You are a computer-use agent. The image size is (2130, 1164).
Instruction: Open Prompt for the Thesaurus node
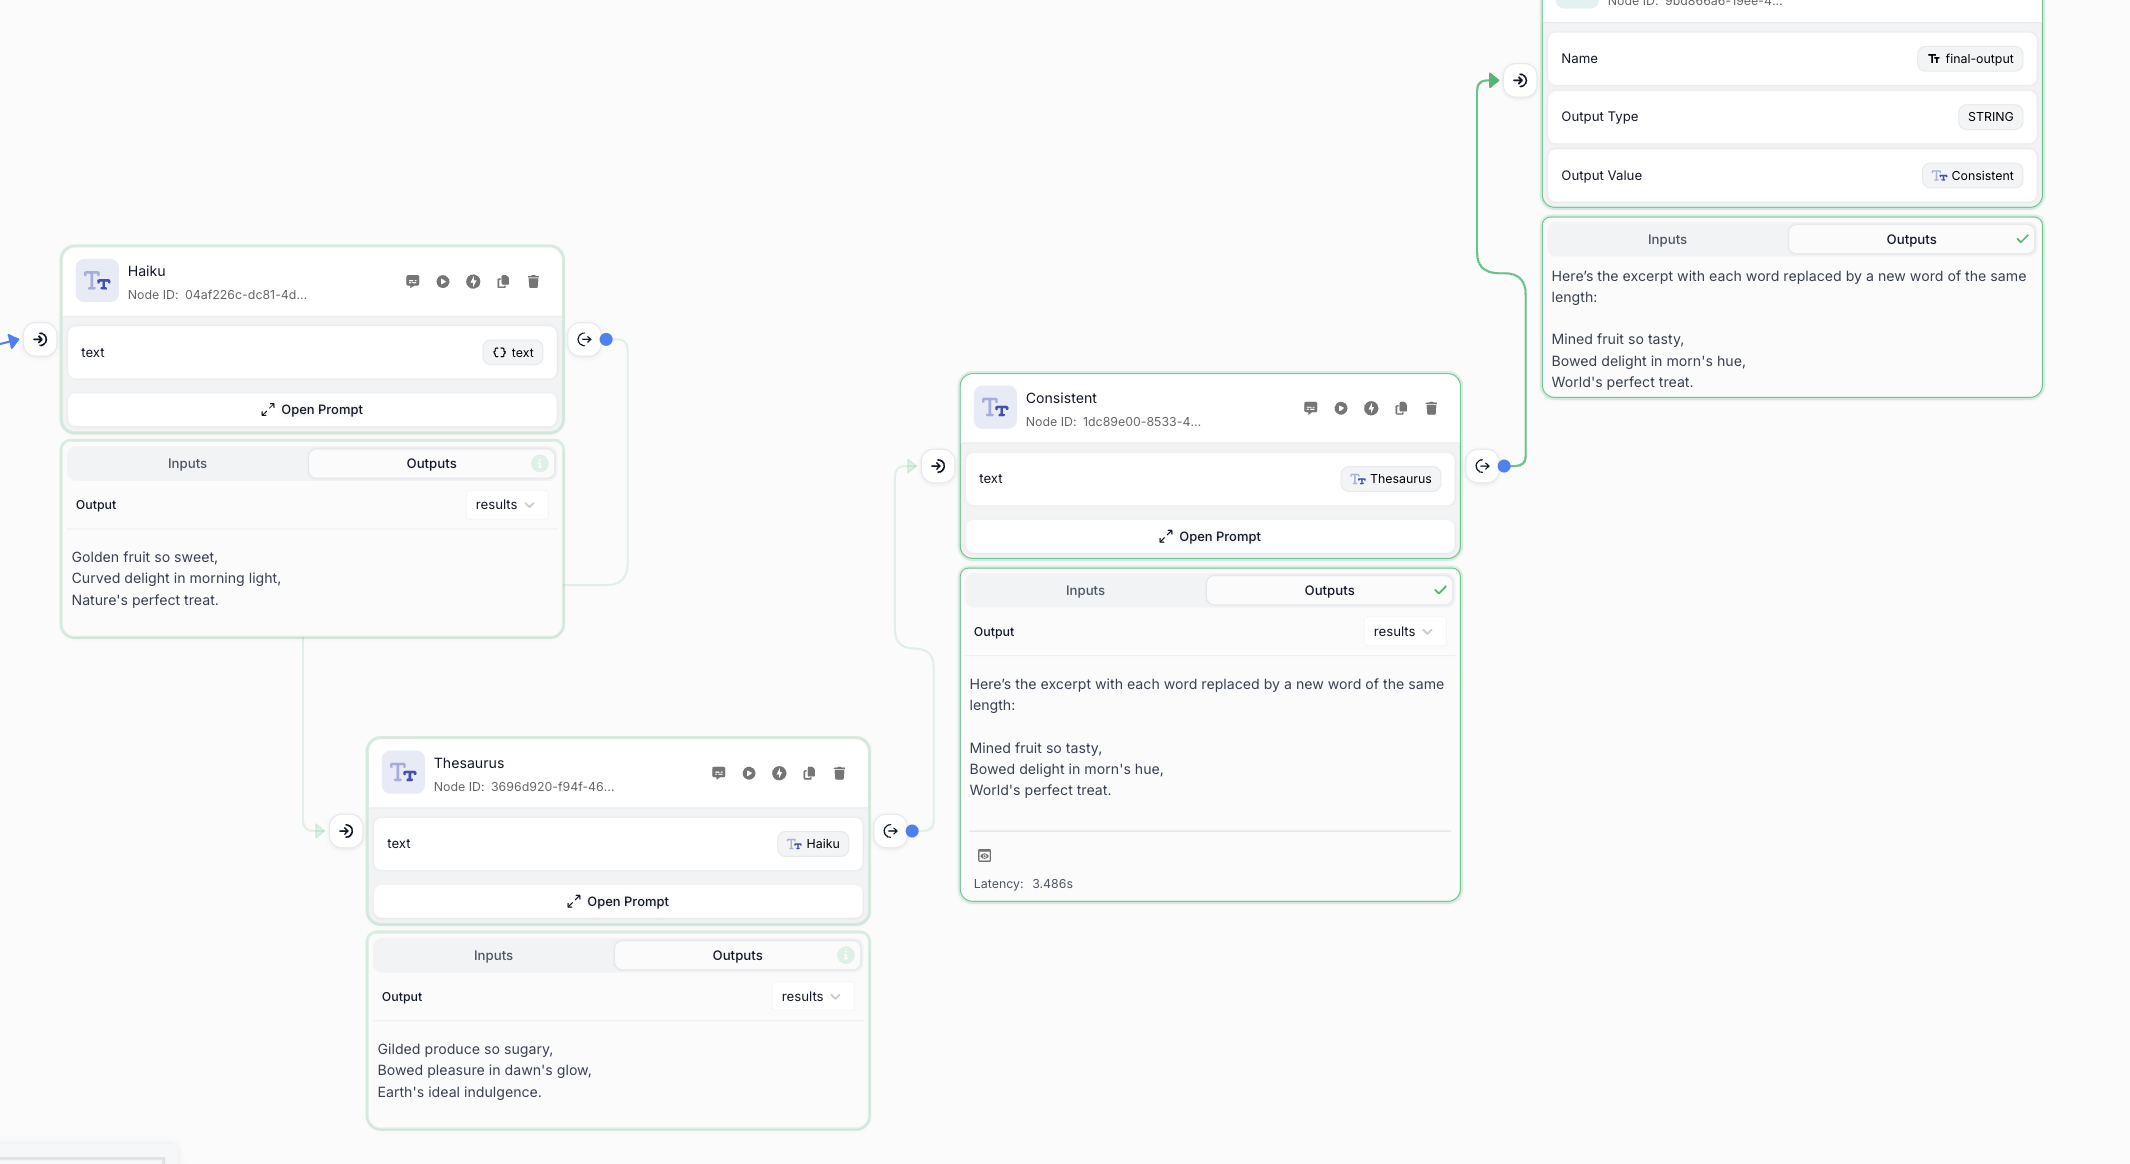[617, 902]
